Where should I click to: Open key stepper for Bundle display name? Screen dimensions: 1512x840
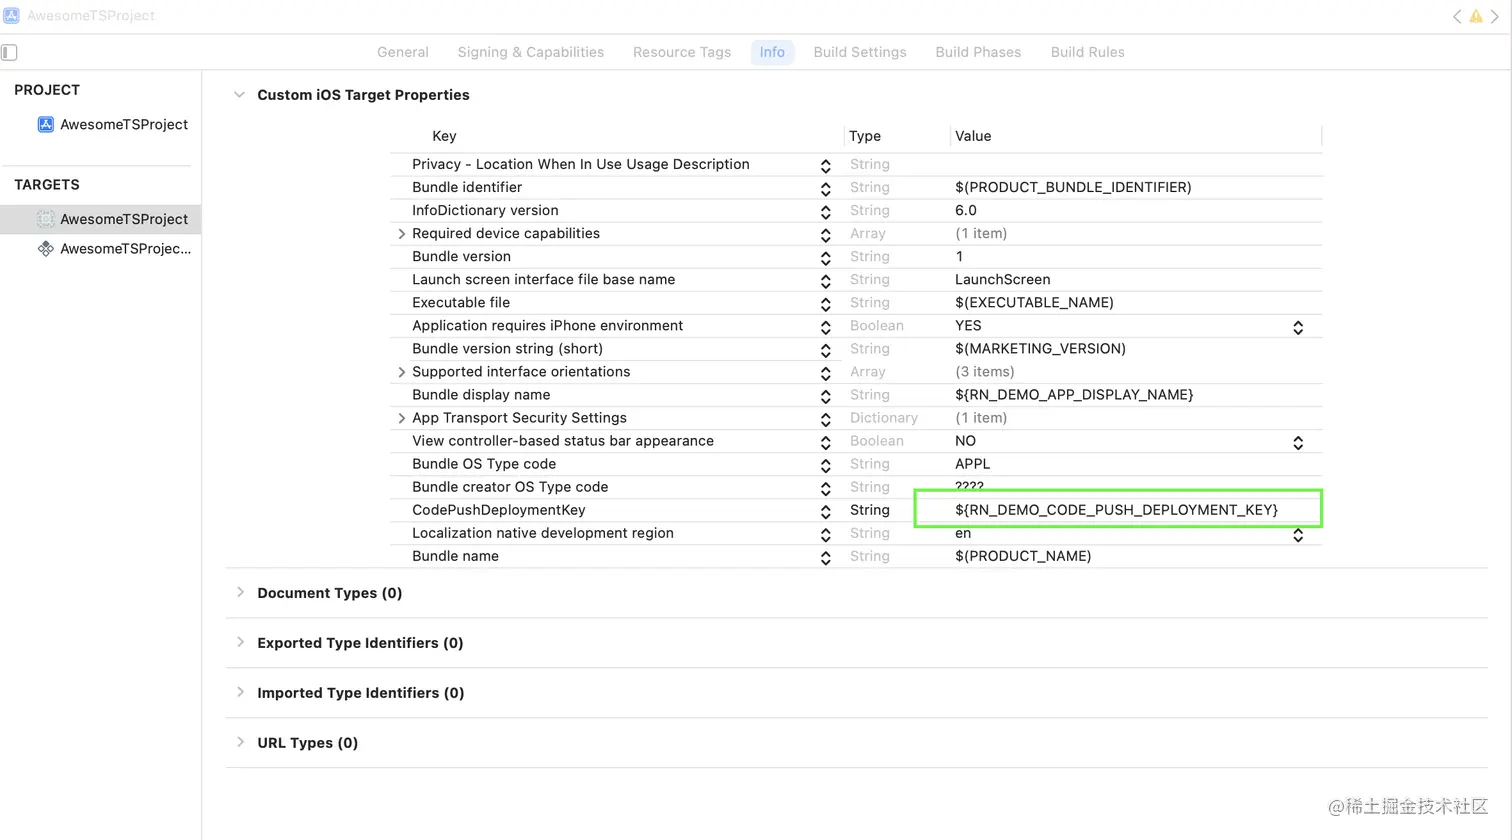[825, 396]
